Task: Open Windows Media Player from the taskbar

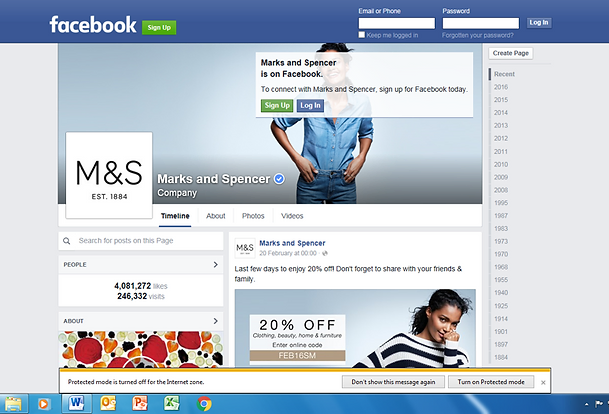Action: [44, 404]
